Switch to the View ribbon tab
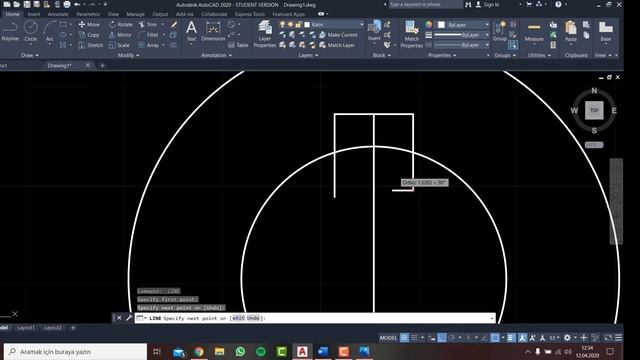640x360 pixels. point(113,14)
